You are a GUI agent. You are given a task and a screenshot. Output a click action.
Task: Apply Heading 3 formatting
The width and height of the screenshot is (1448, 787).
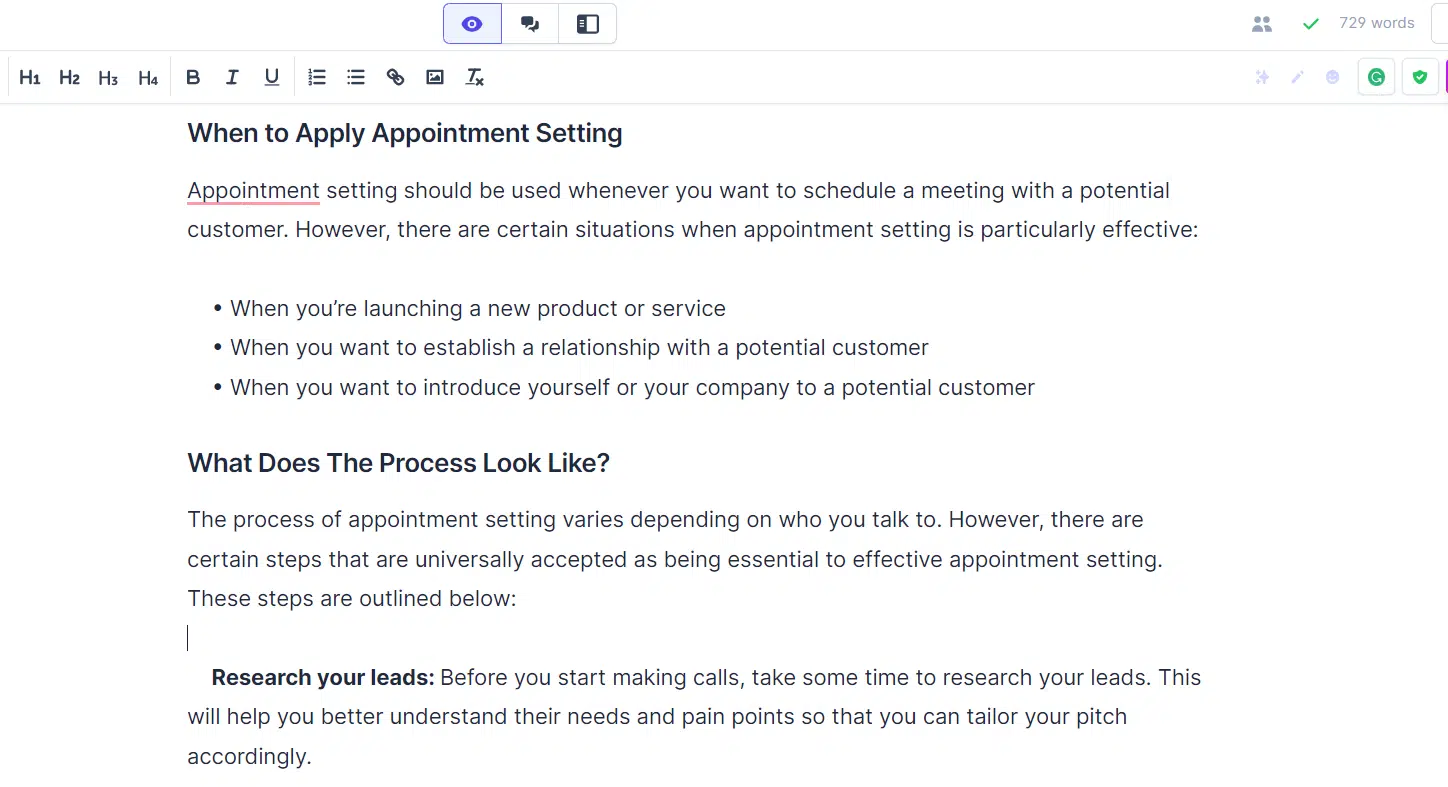pos(108,77)
